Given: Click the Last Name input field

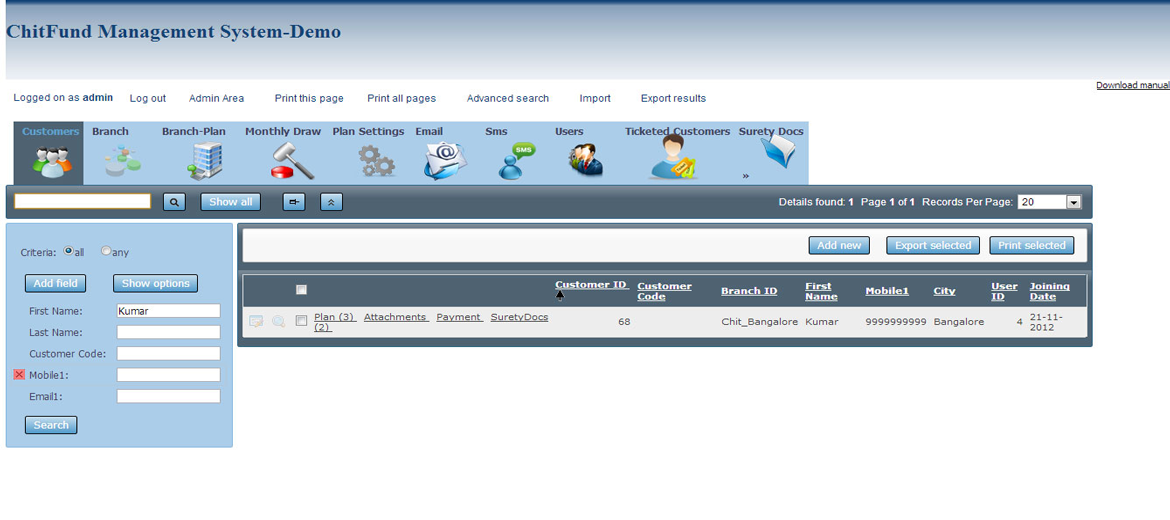Looking at the screenshot, I should click(168, 332).
